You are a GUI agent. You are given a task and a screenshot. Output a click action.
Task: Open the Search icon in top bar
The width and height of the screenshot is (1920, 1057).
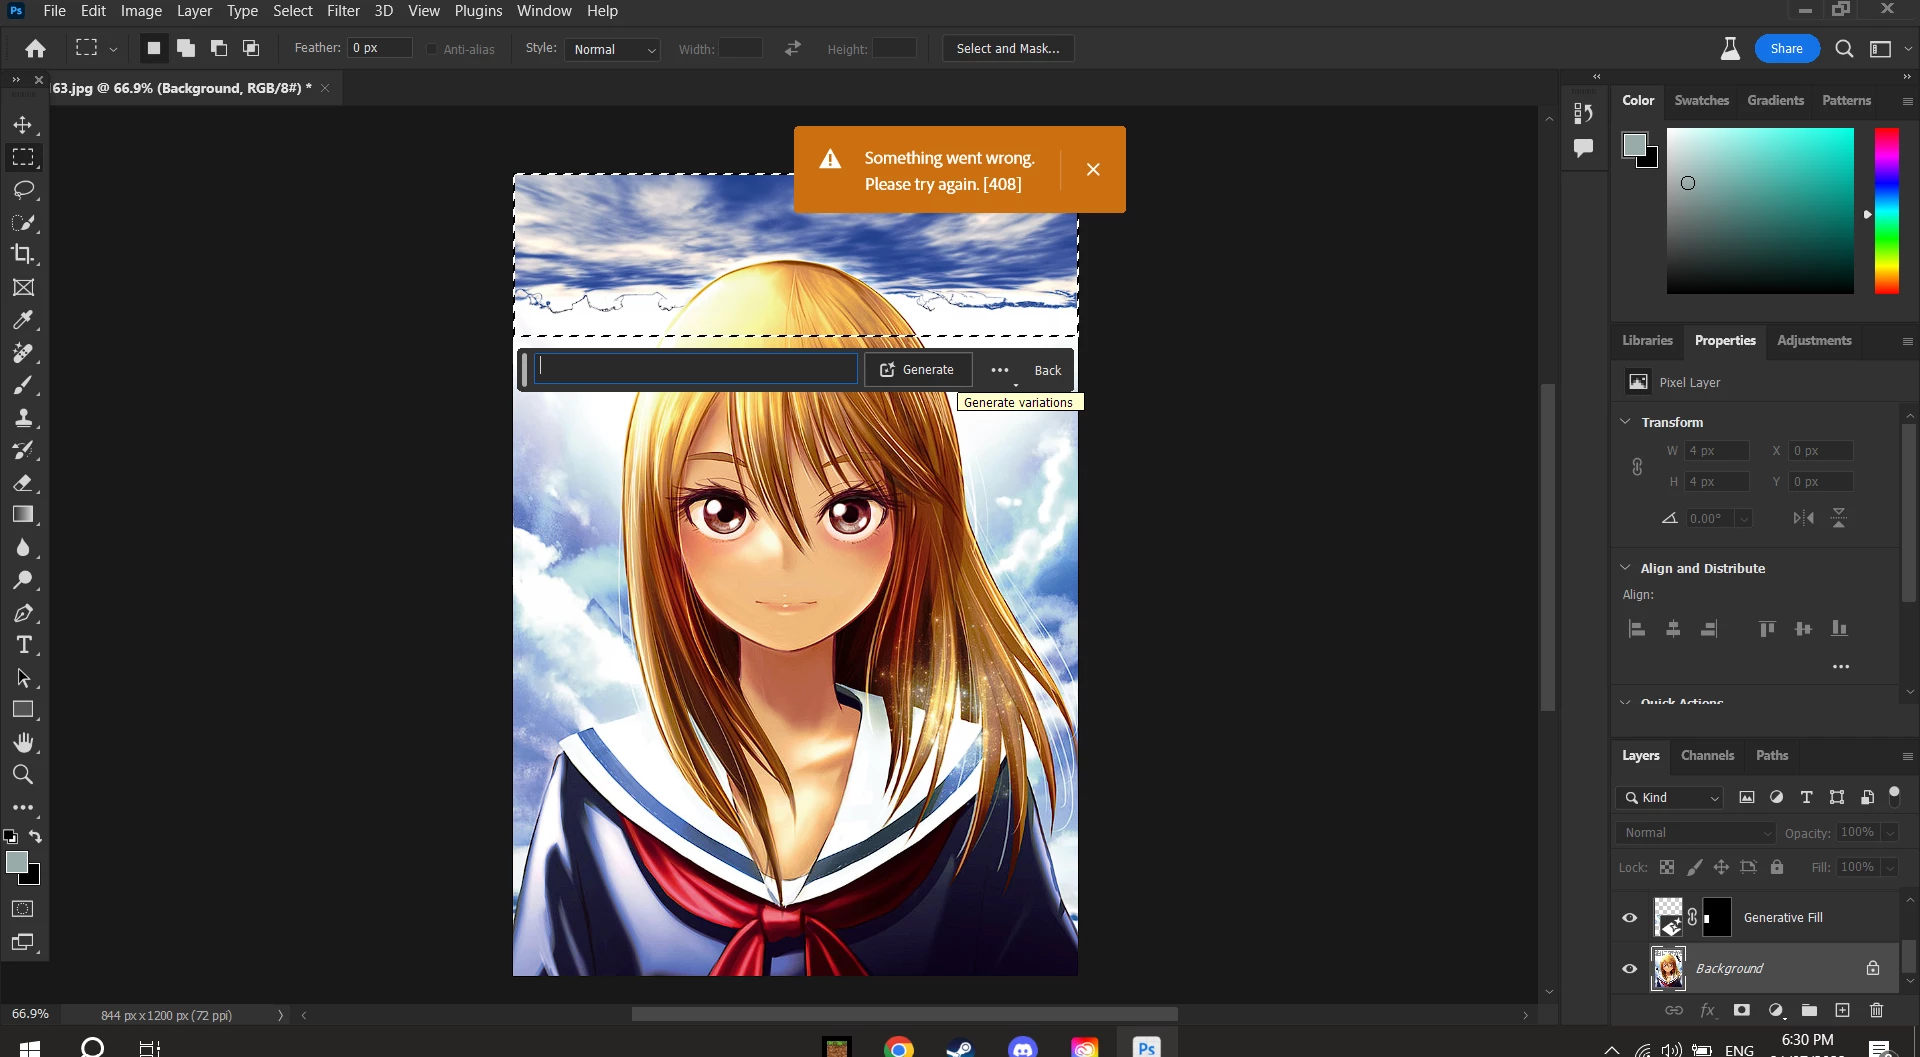(1844, 49)
